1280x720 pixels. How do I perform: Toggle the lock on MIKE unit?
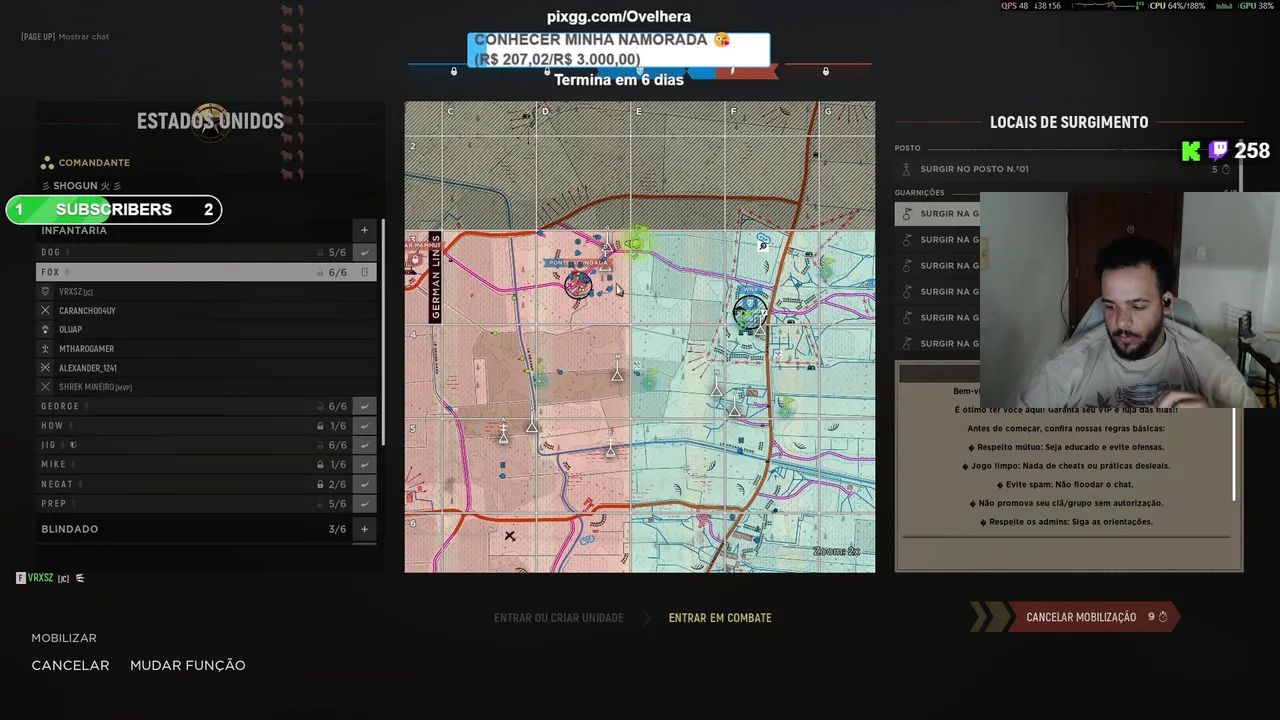(321, 465)
